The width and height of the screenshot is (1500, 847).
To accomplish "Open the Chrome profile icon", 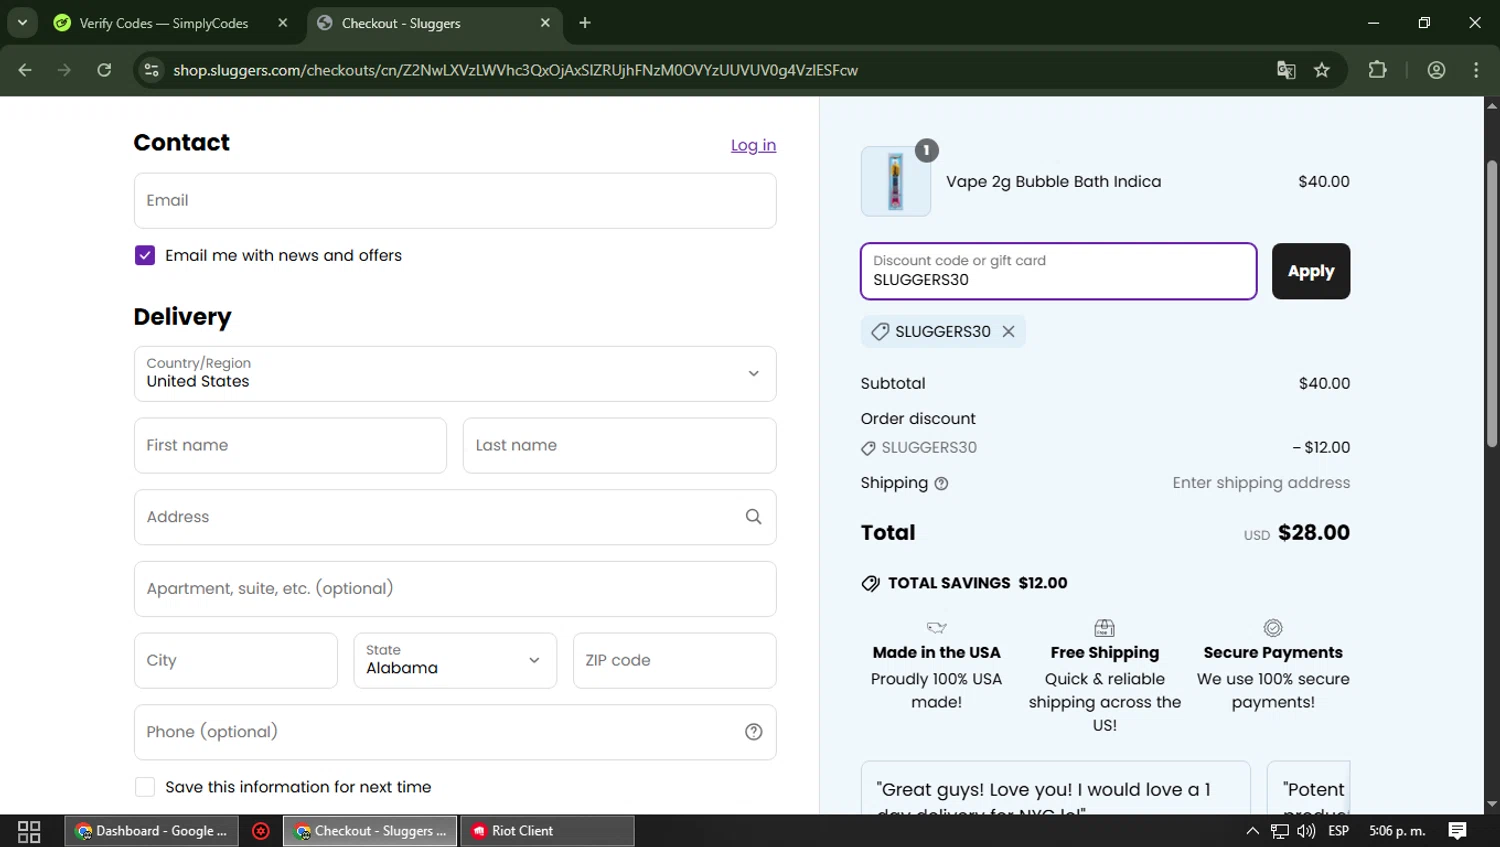I will pos(1436,70).
